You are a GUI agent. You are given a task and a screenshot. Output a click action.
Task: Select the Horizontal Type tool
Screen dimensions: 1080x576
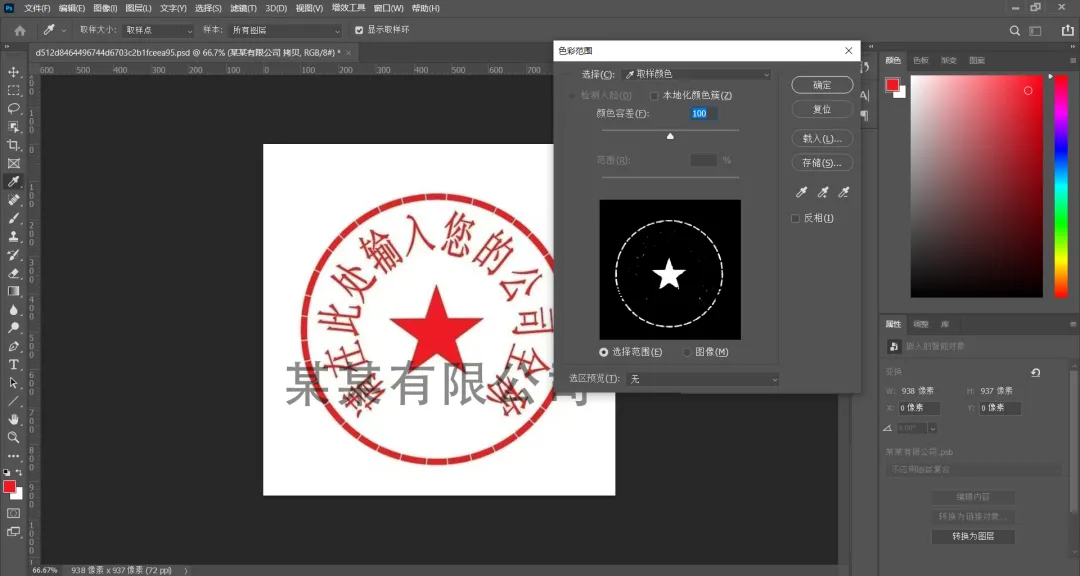[x=13, y=364]
